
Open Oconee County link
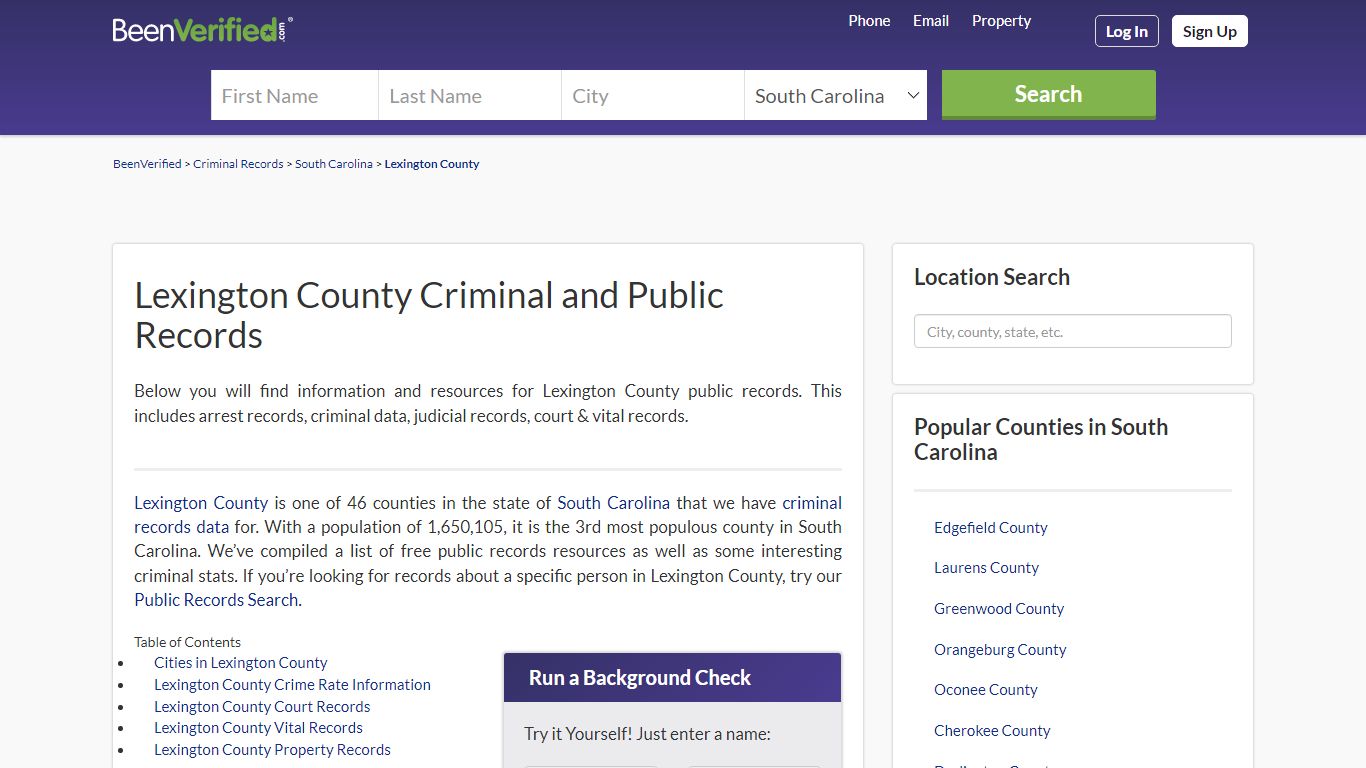click(986, 690)
